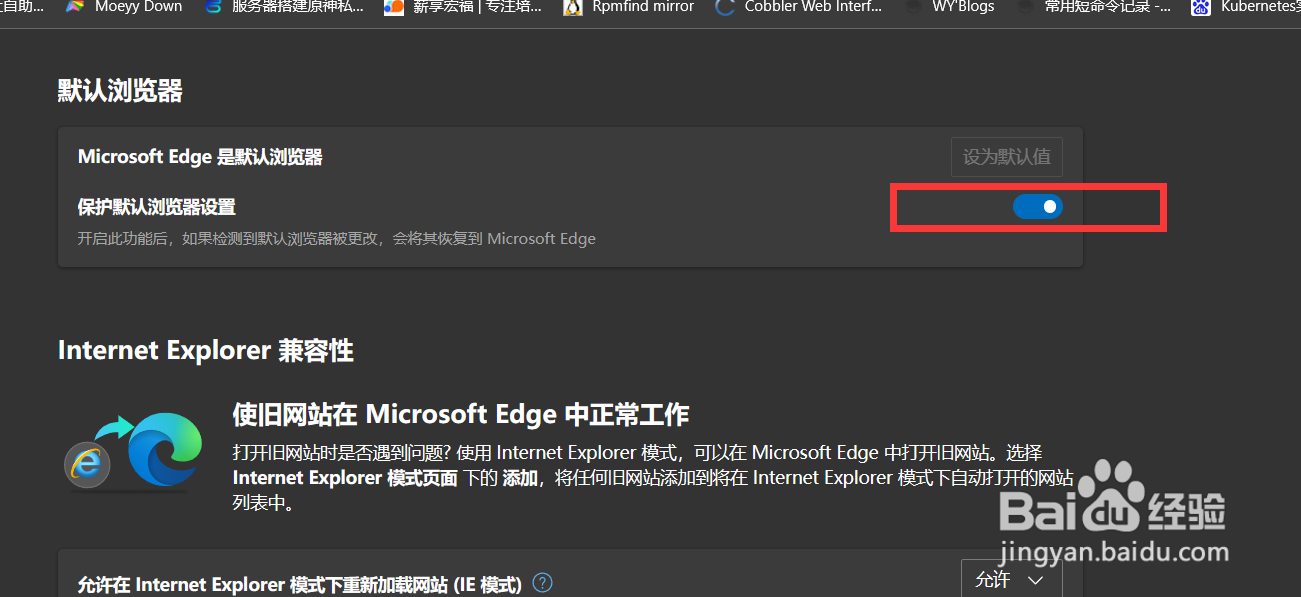Open the 新享宏福 bookmark

tap(464, 7)
